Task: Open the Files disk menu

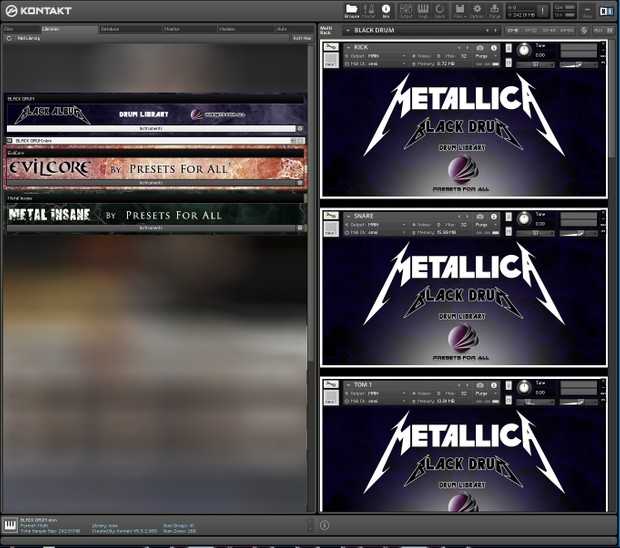Action: 459,11
